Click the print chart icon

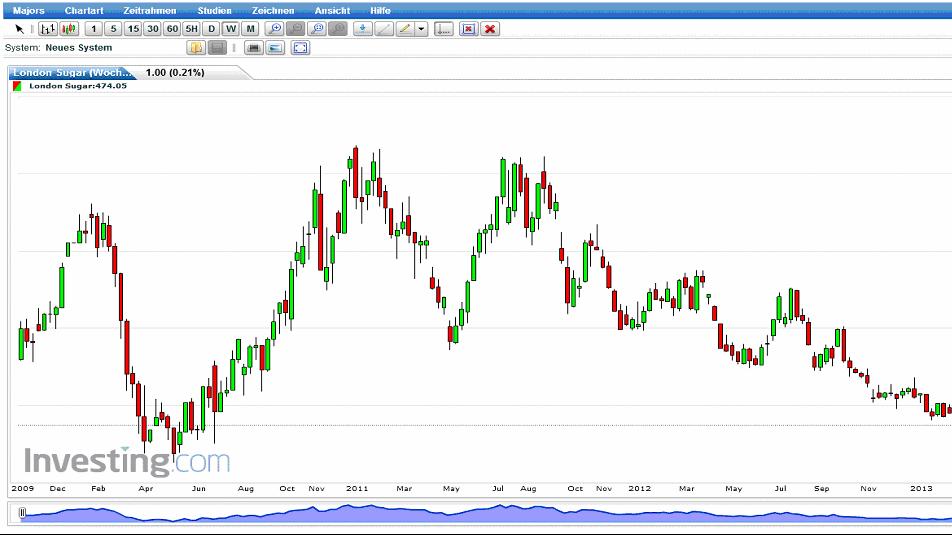point(254,47)
